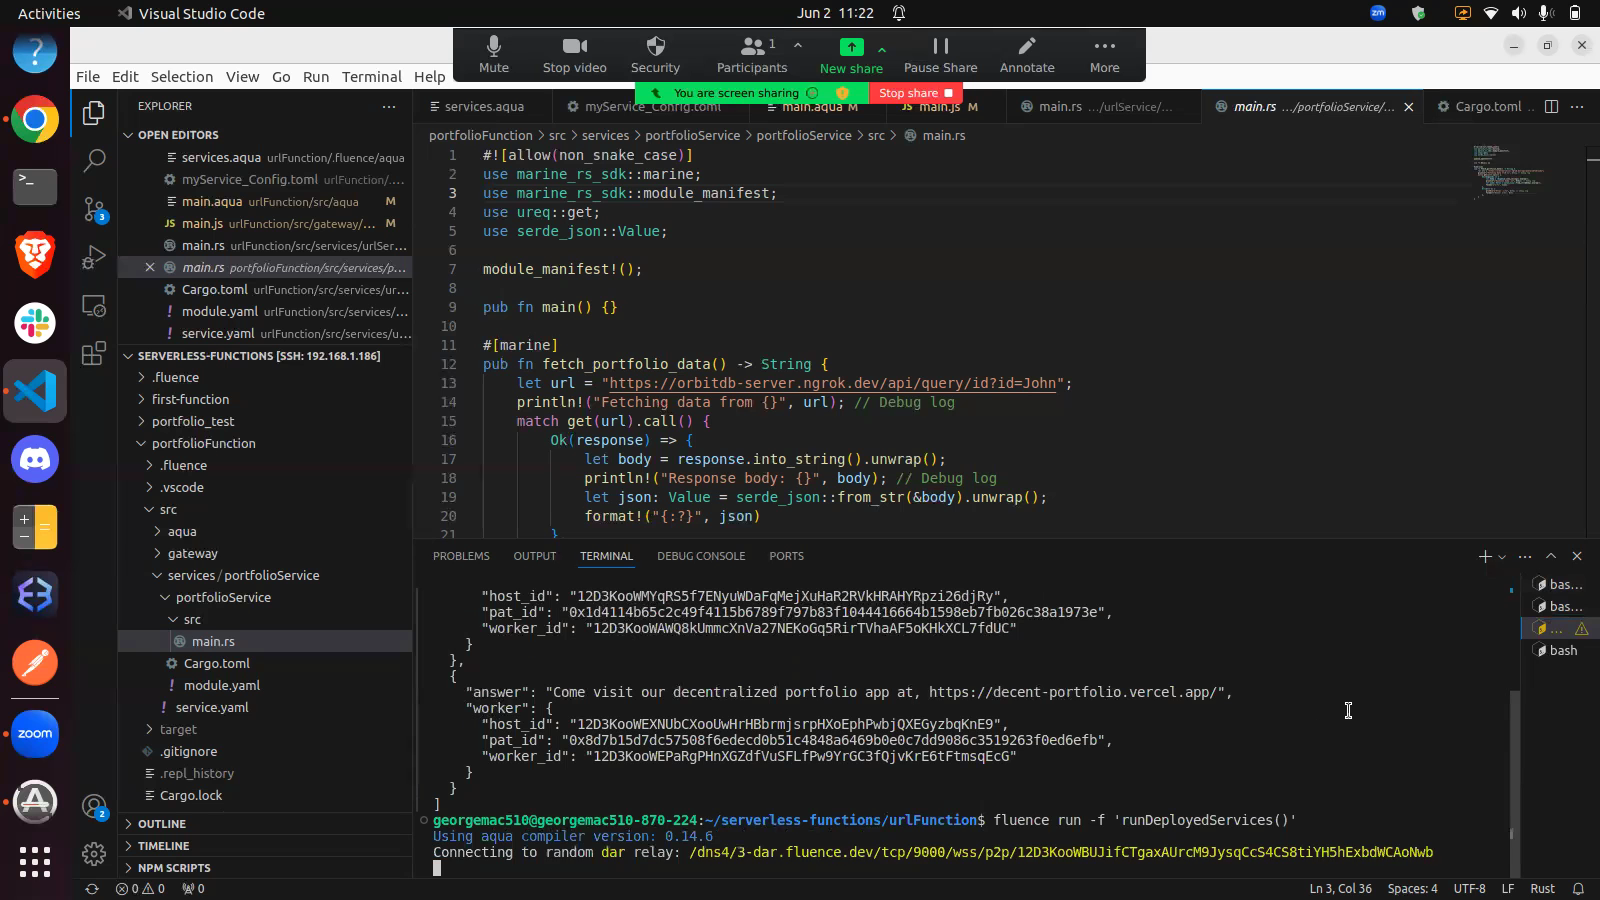
Task: Close the terminal panel
Action: coord(1577,556)
